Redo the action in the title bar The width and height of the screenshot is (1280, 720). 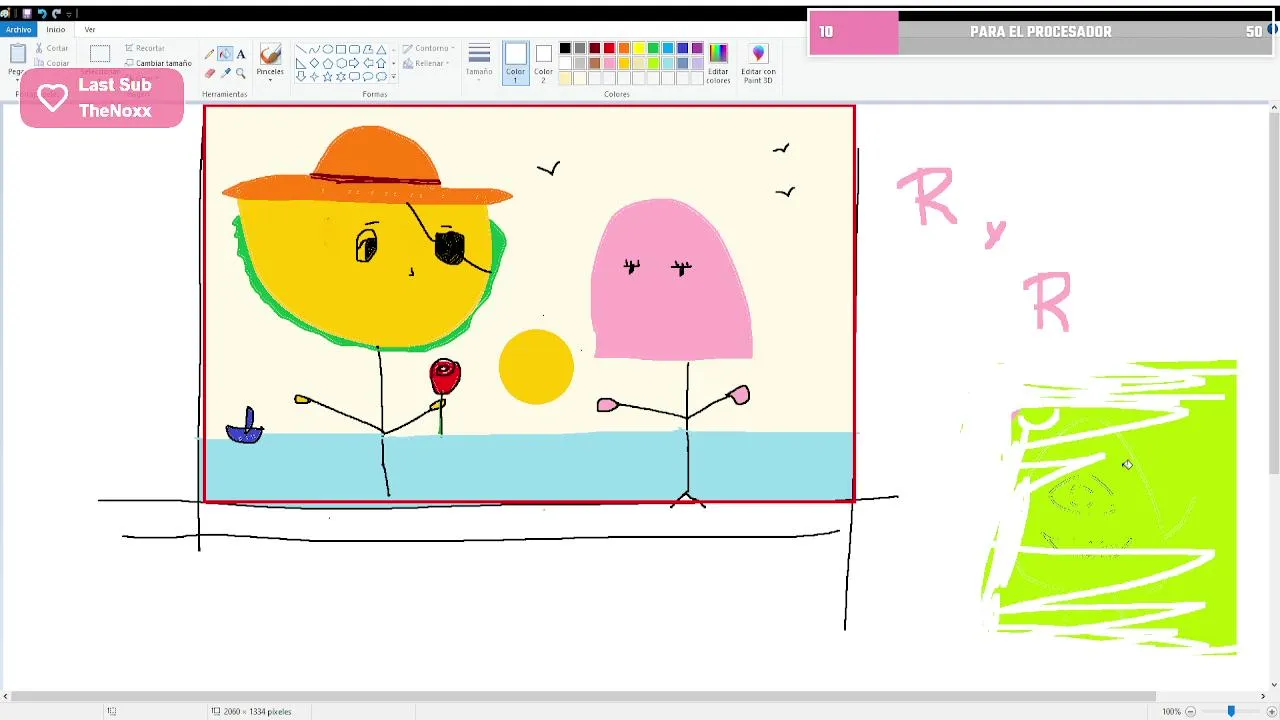coord(56,14)
